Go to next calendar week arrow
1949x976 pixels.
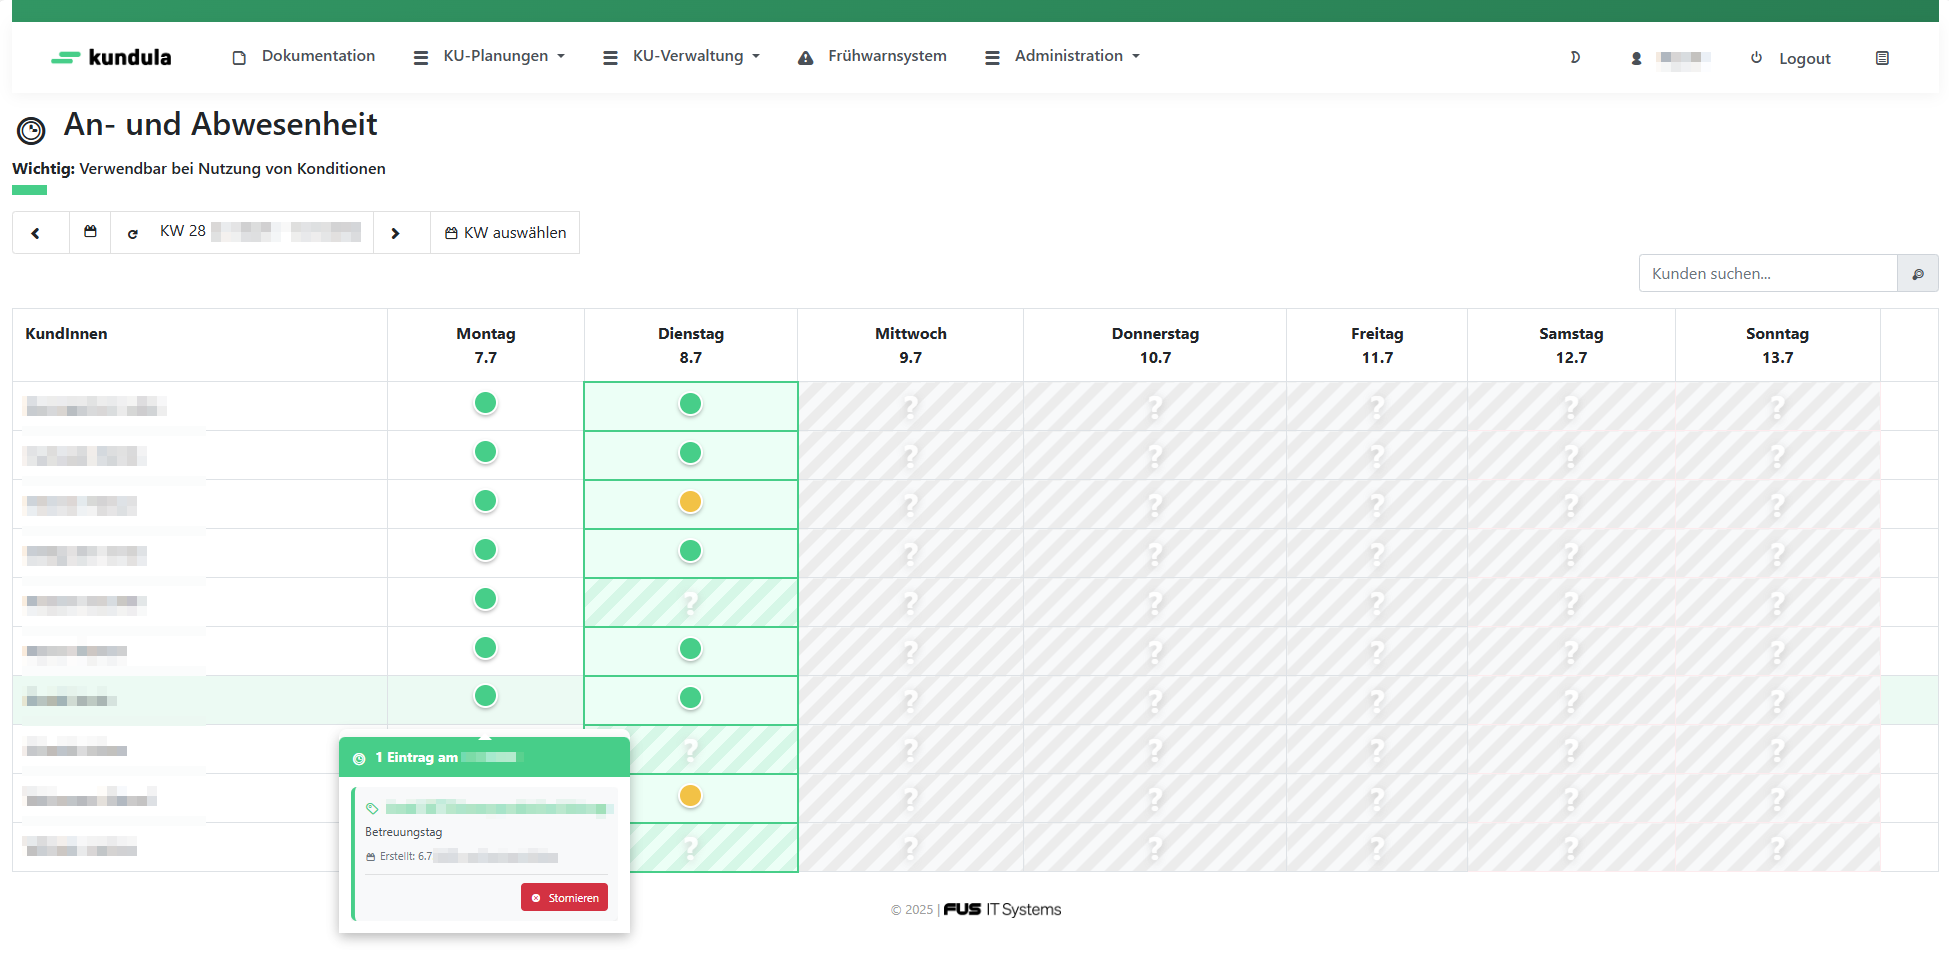[x=395, y=233]
